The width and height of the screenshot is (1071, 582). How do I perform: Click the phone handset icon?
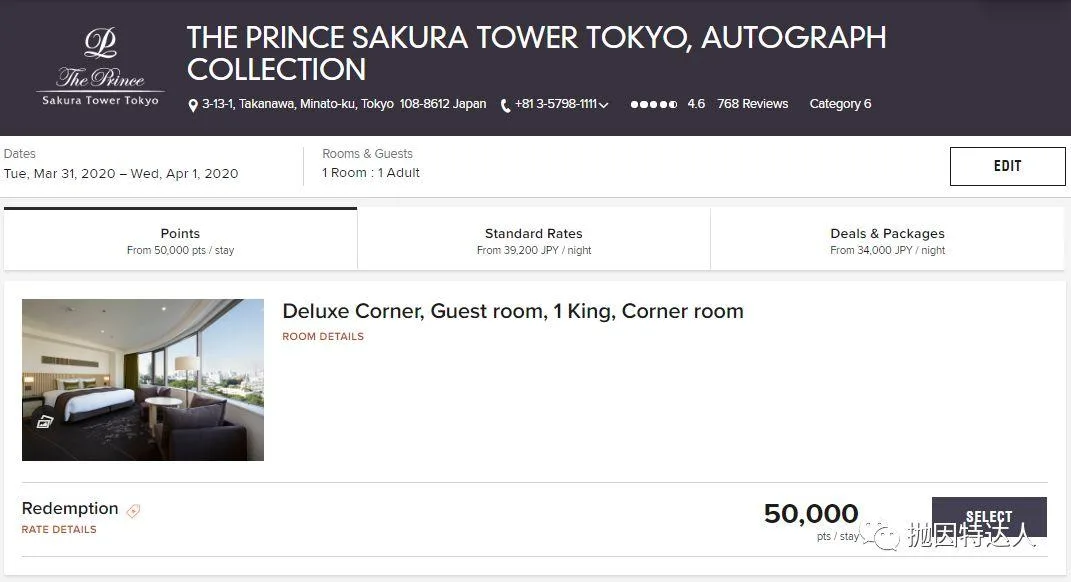pos(505,105)
